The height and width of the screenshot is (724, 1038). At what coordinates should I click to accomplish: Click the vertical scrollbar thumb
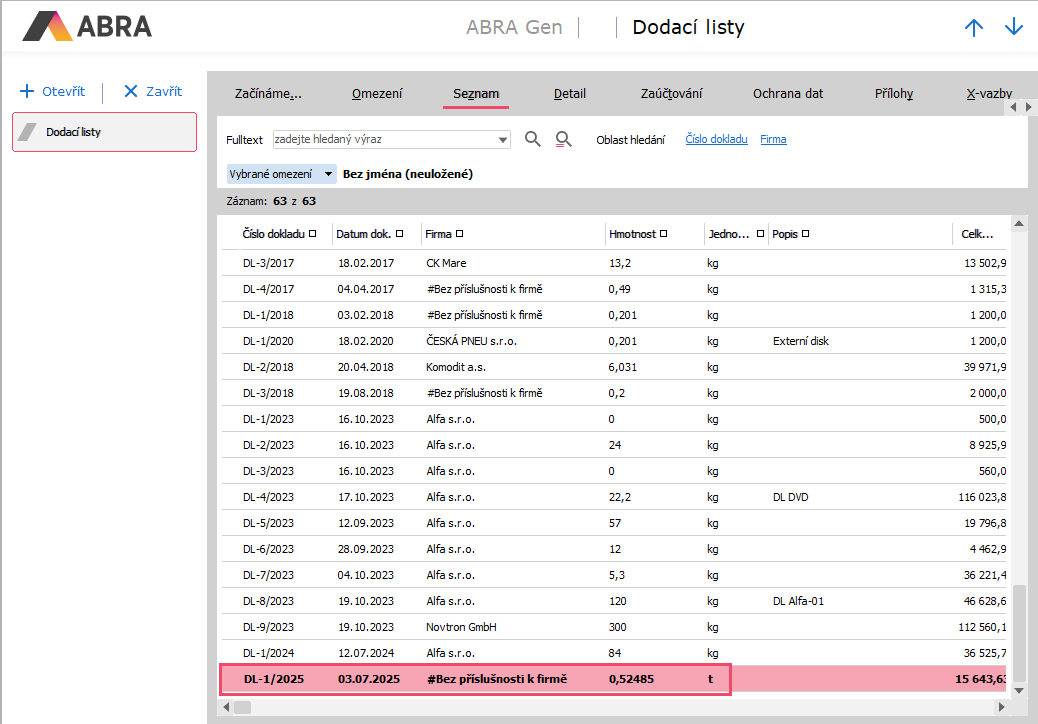click(1019, 632)
